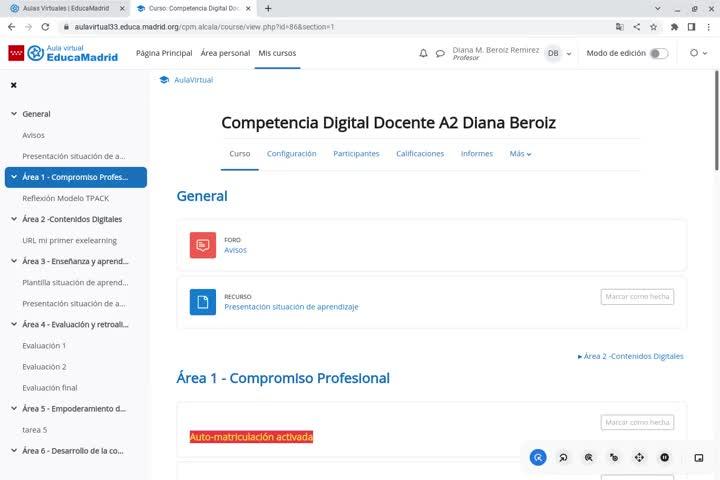Collapse Área 5 - Empoderamiento chevron
This screenshot has width=720, height=480.
[x=14, y=408]
